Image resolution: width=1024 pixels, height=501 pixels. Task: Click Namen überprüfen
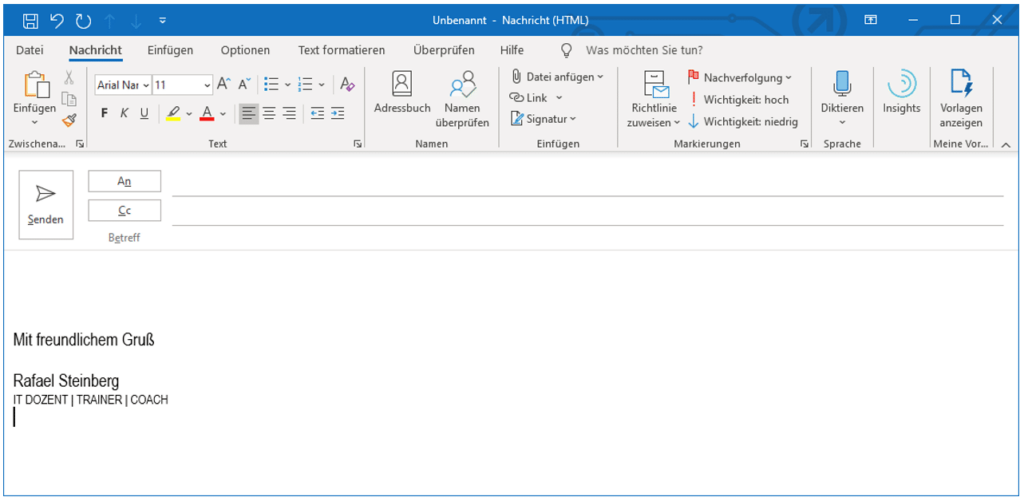point(462,100)
